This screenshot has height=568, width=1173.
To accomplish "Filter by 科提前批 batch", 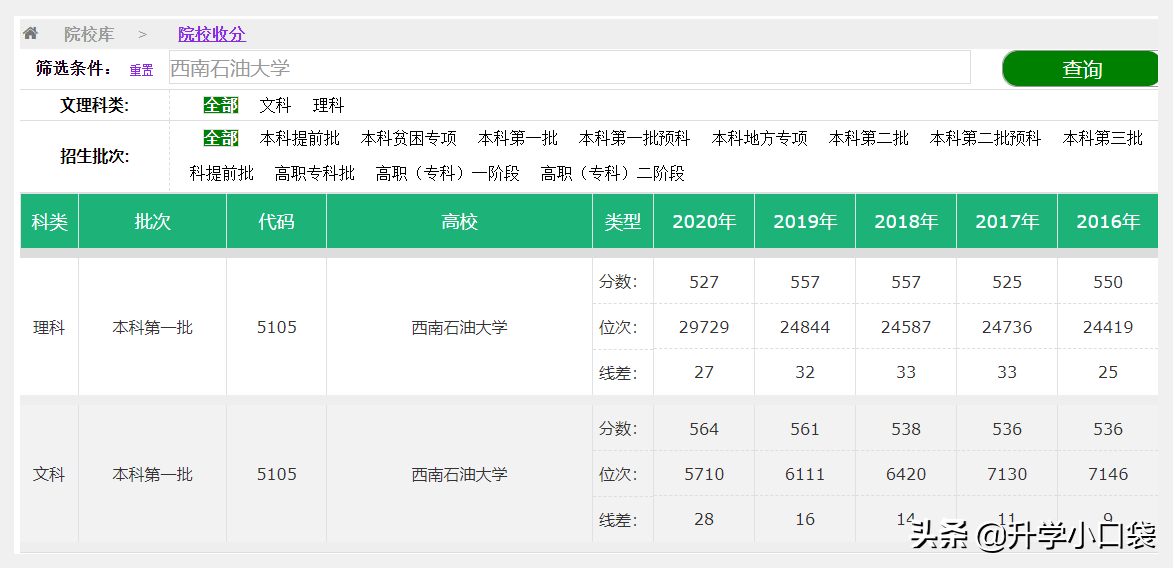I will coord(221,174).
